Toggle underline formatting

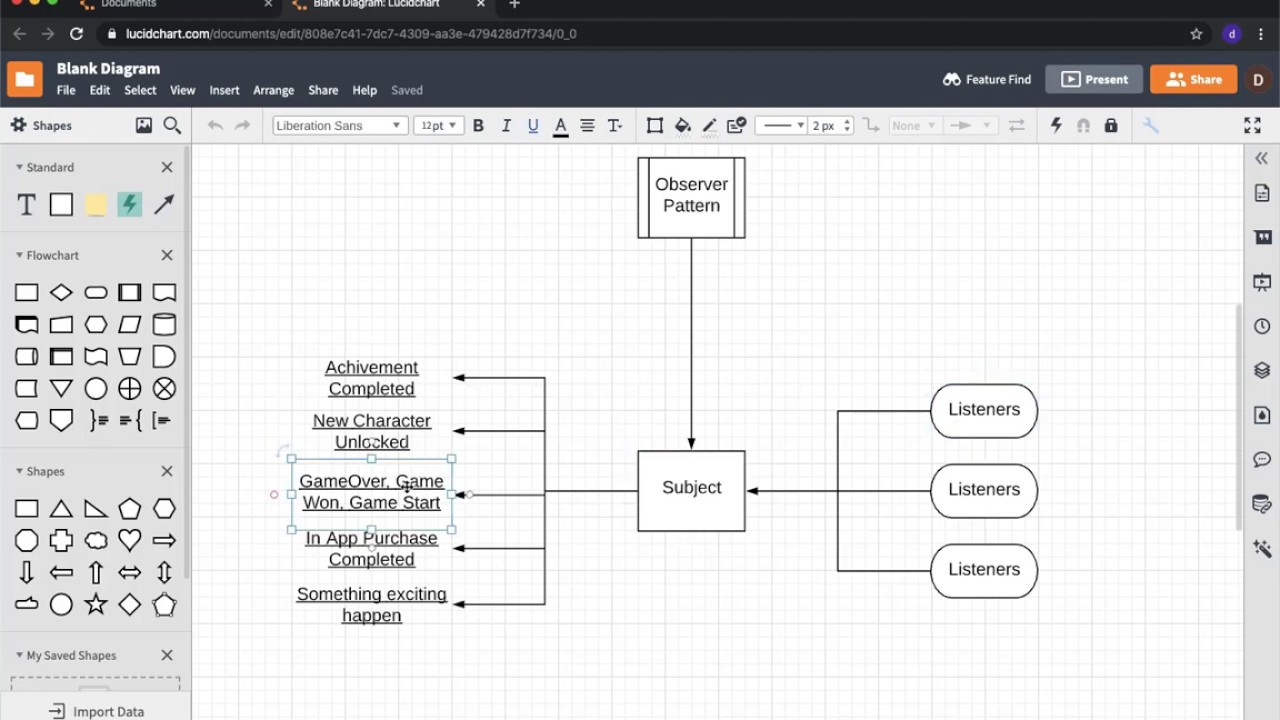[x=533, y=125]
